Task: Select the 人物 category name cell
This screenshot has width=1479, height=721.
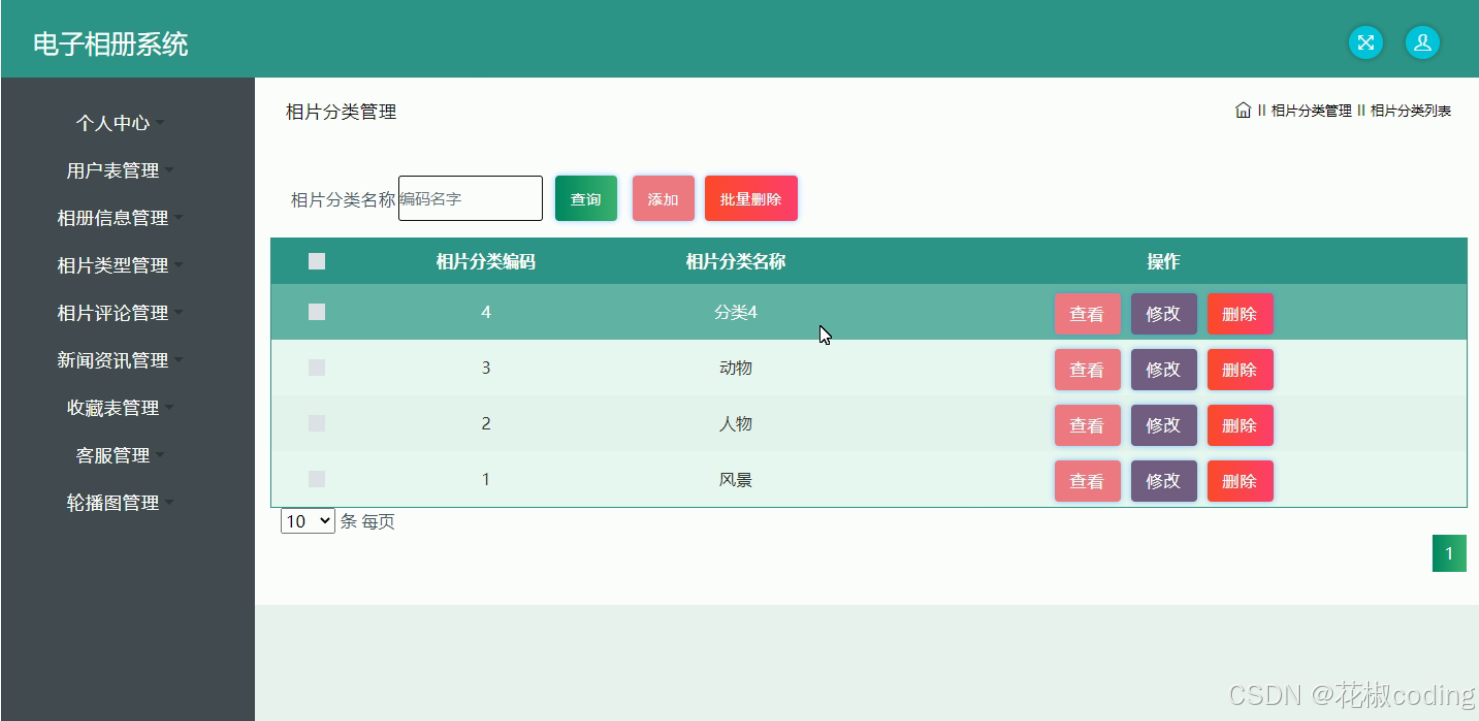Action: coord(736,424)
